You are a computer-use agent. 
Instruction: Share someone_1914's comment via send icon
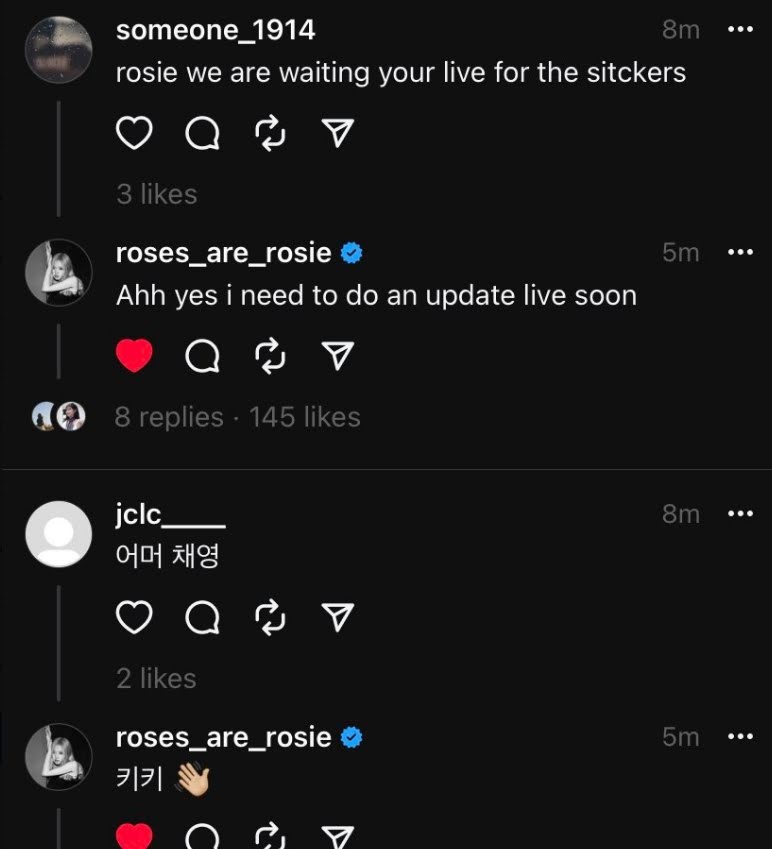click(338, 133)
